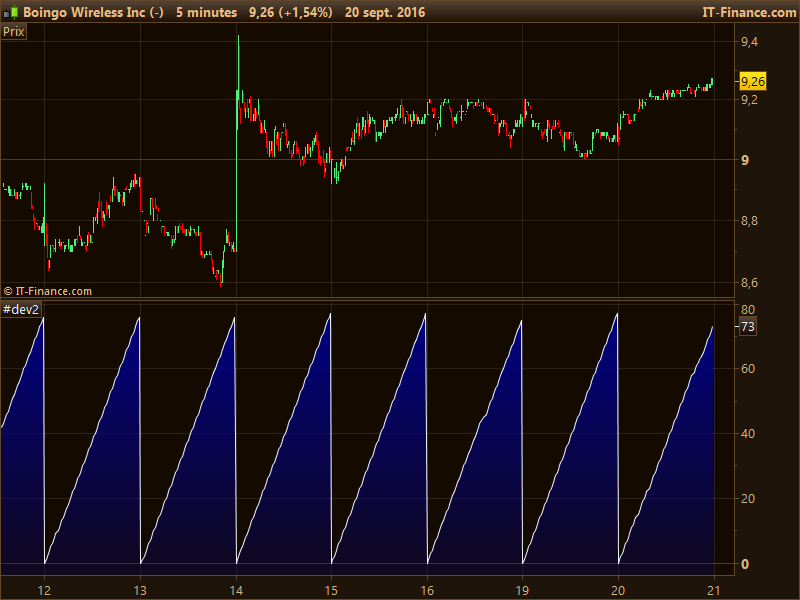800x600 pixels.
Task: Click the 40 indicator axis label
Action: pyautogui.click(x=748, y=434)
